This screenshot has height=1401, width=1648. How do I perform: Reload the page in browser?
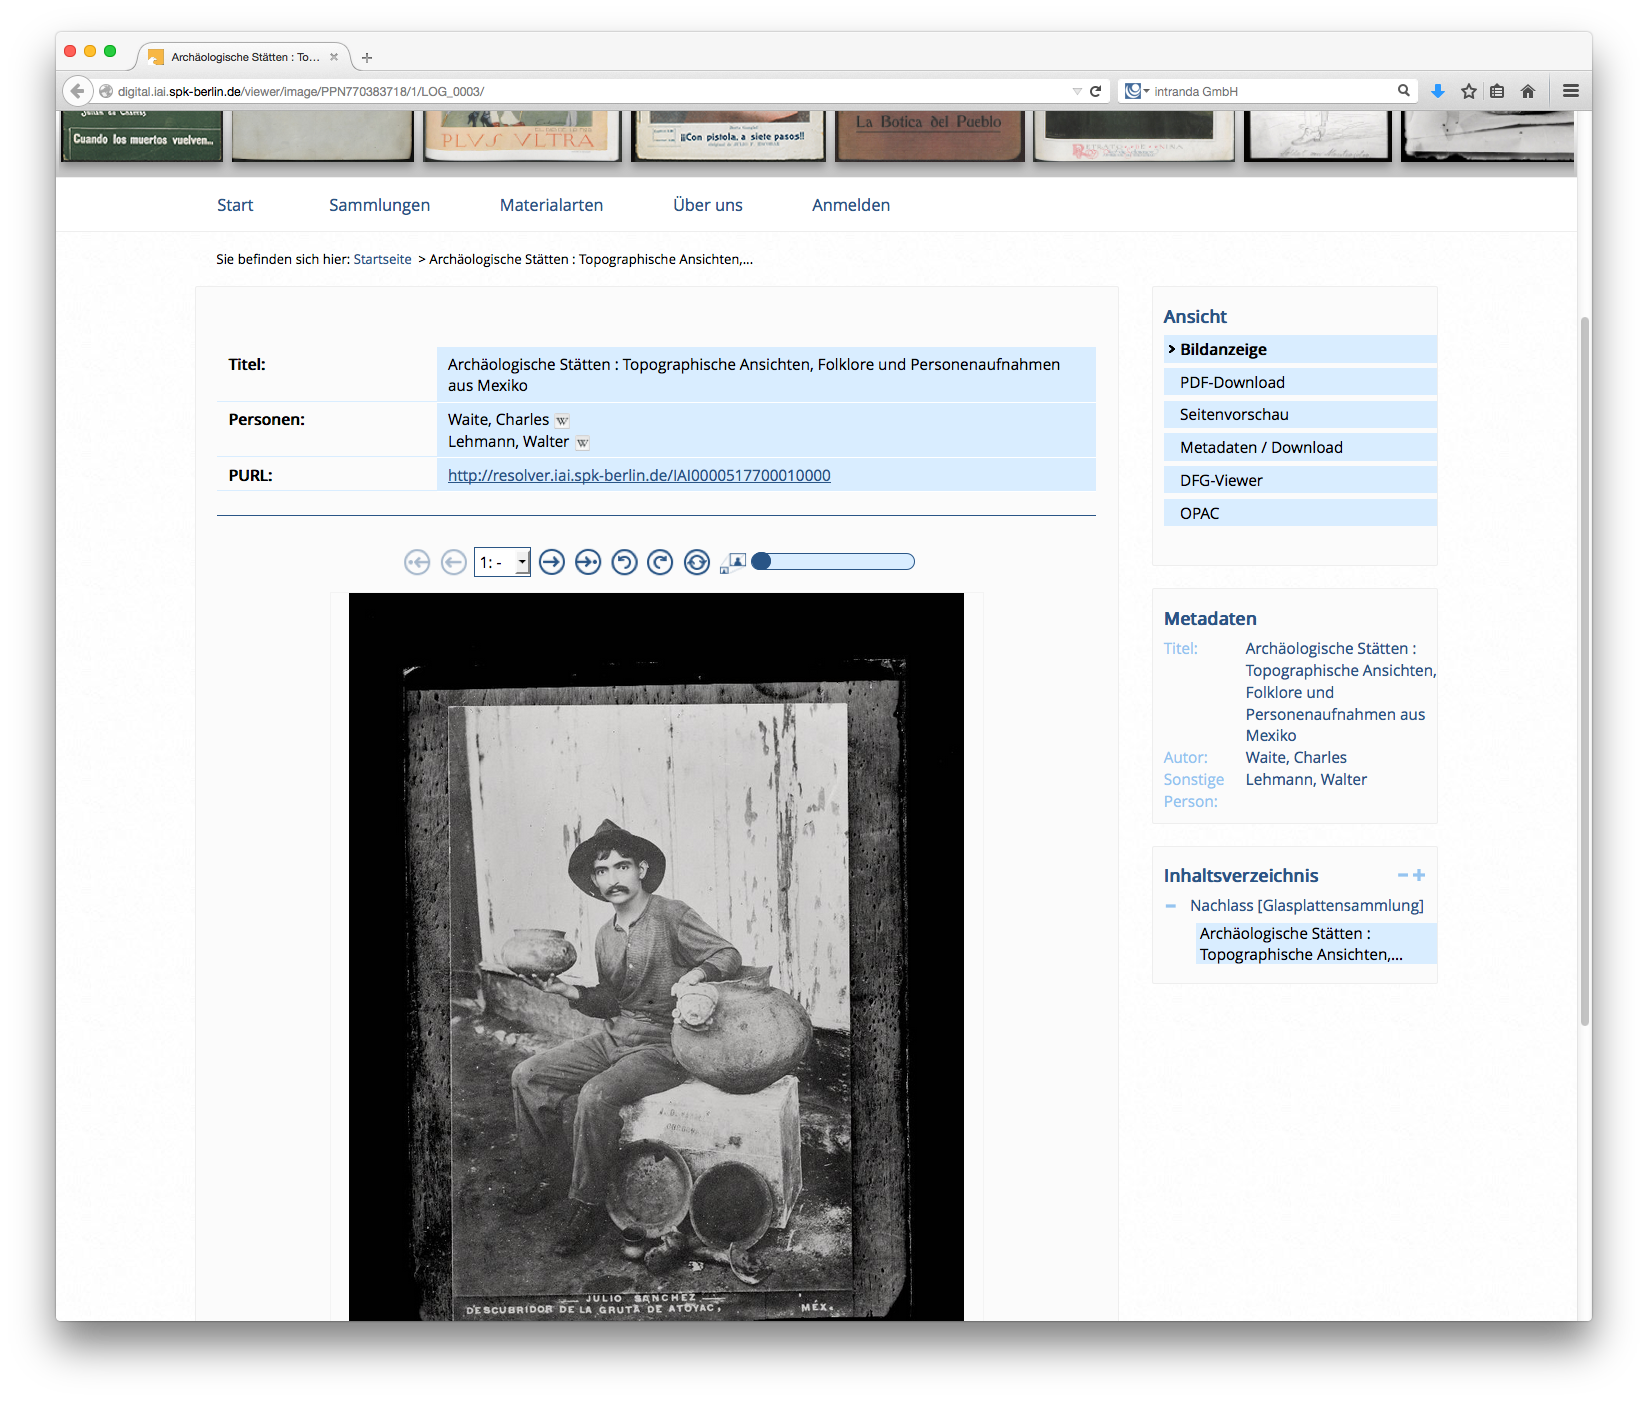(x=1095, y=91)
